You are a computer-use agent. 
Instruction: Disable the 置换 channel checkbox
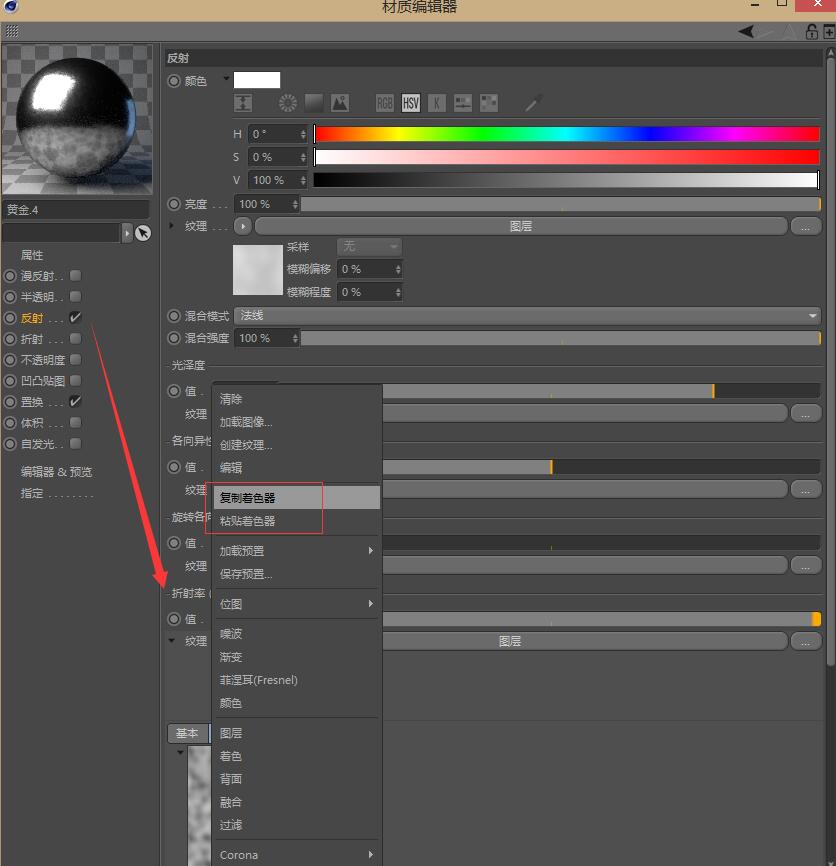click(x=76, y=401)
